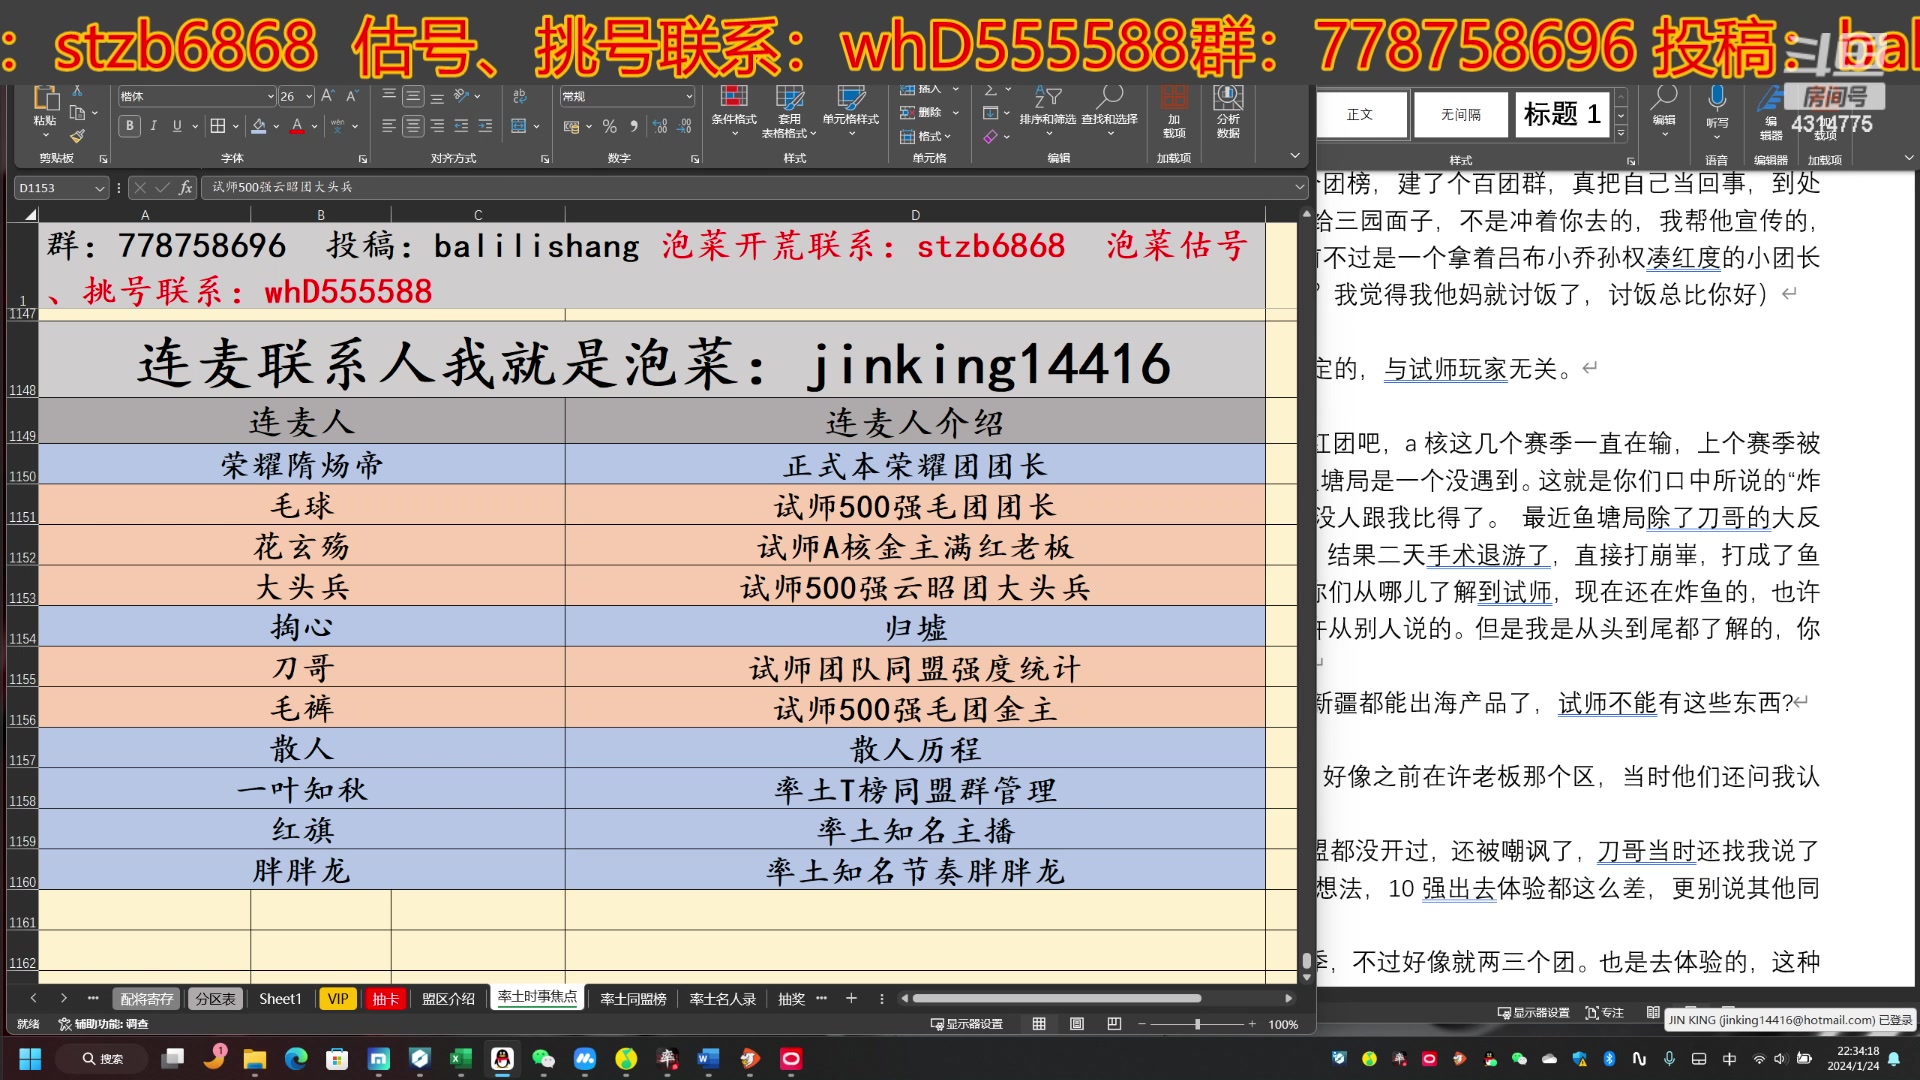Apply cell borders icon
This screenshot has height=1080, width=1920.
[217, 126]
